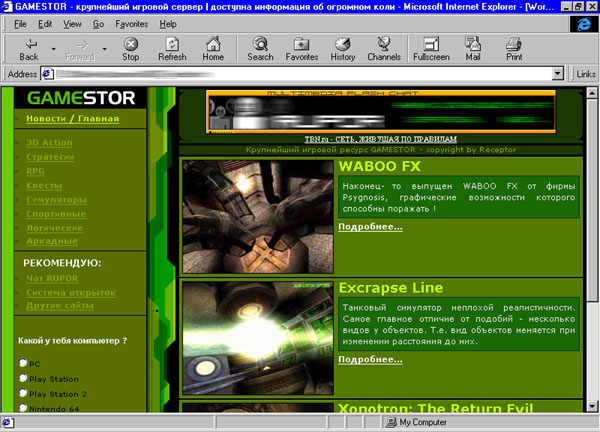Reload the page with Refresh
This screenshot has height=432, width=600.
[x=172, y=49]
